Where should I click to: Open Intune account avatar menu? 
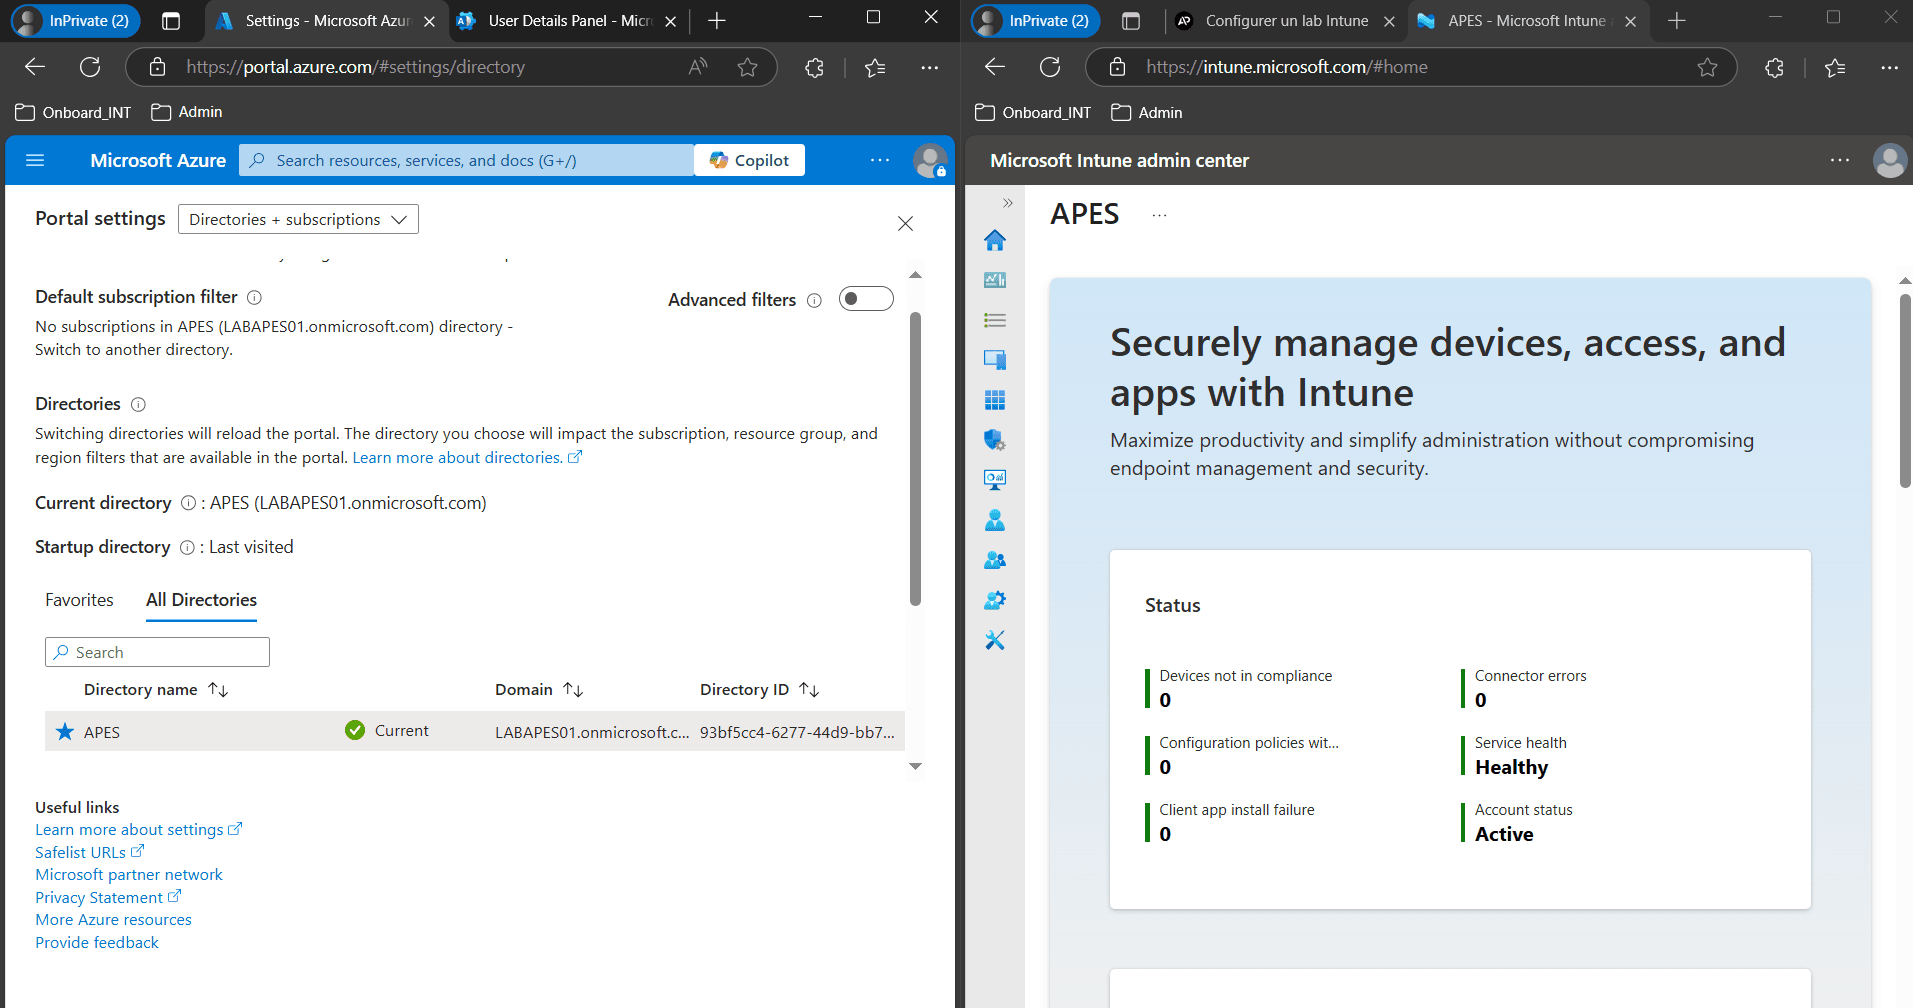pos(1890,160)
